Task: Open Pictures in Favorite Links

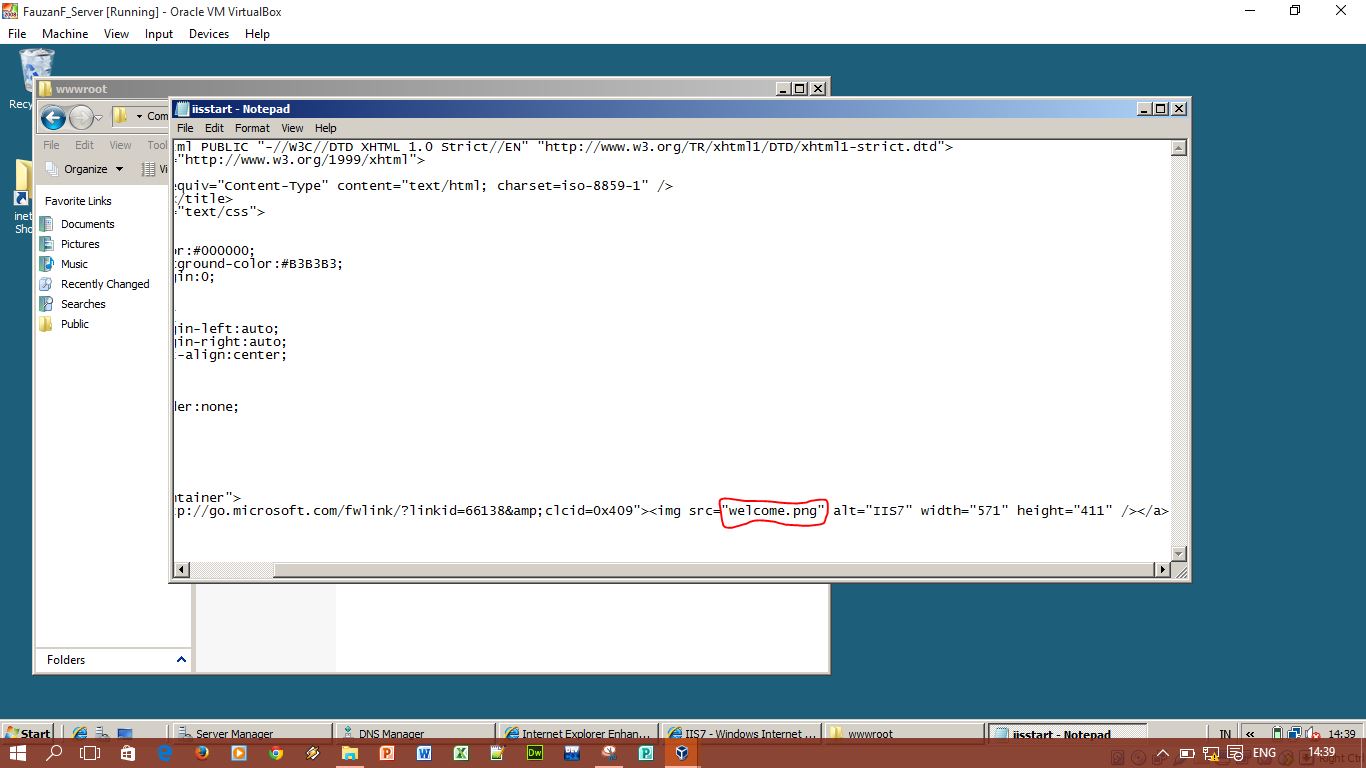Action: coord(80,244)
